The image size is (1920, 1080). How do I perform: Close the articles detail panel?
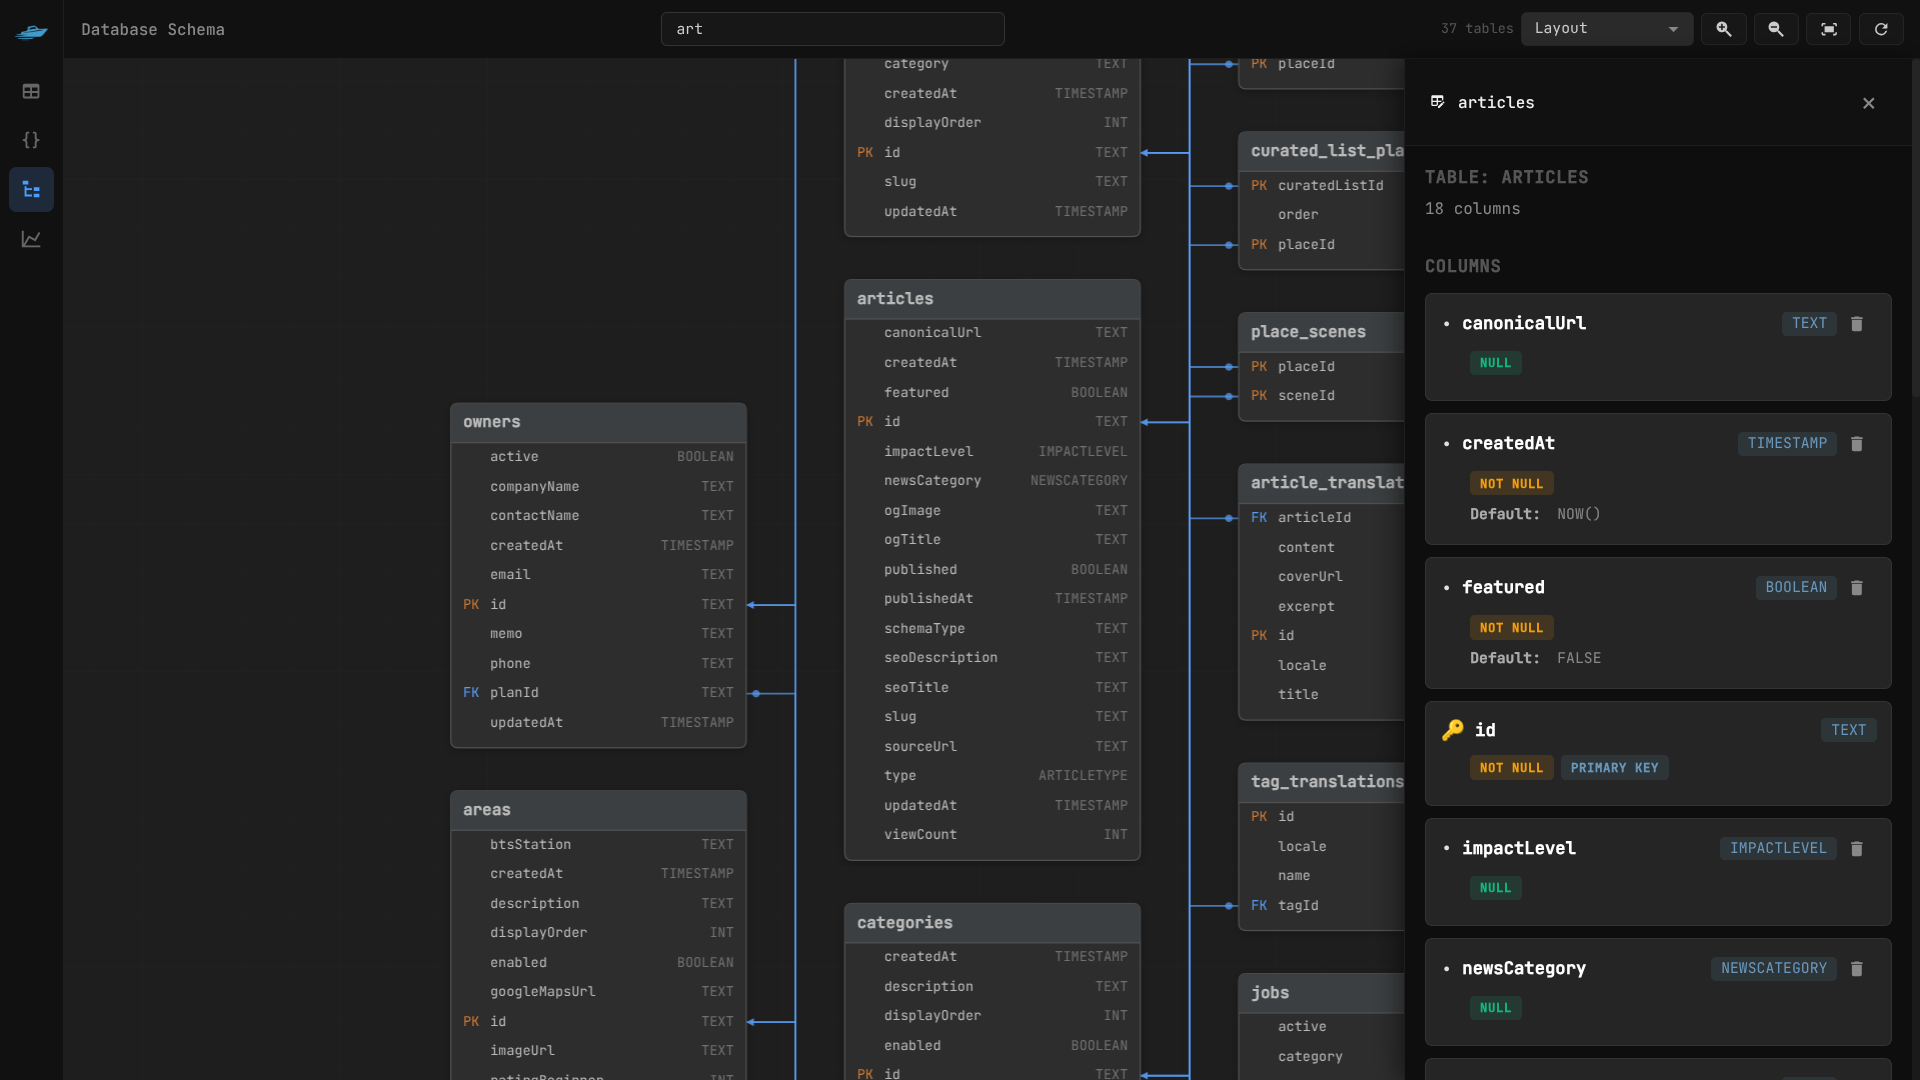click(x=1869, y=103)
